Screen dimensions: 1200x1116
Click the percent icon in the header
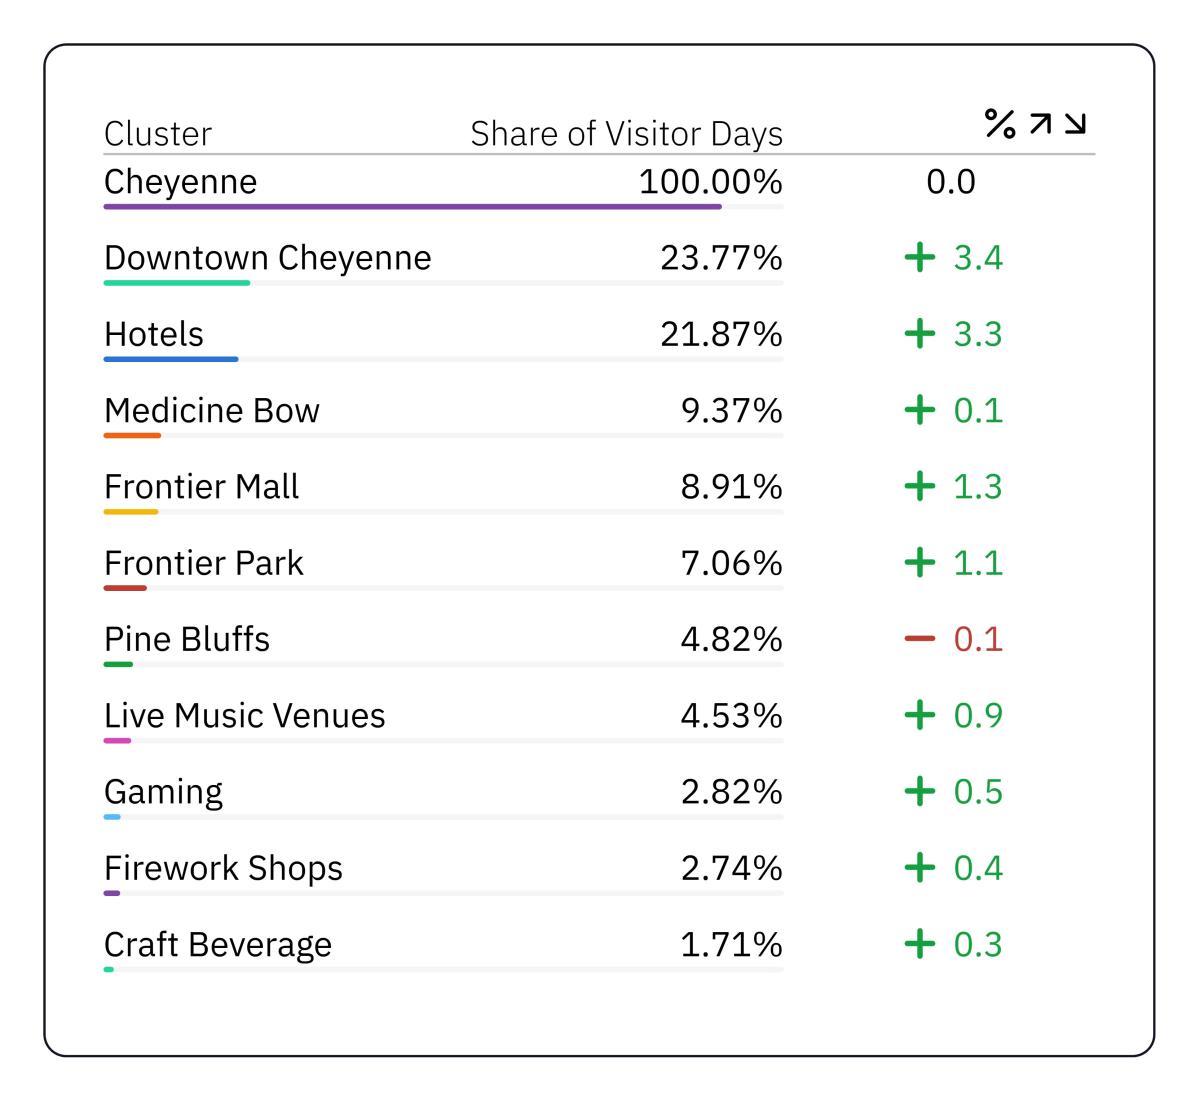[x=999, y=124]
